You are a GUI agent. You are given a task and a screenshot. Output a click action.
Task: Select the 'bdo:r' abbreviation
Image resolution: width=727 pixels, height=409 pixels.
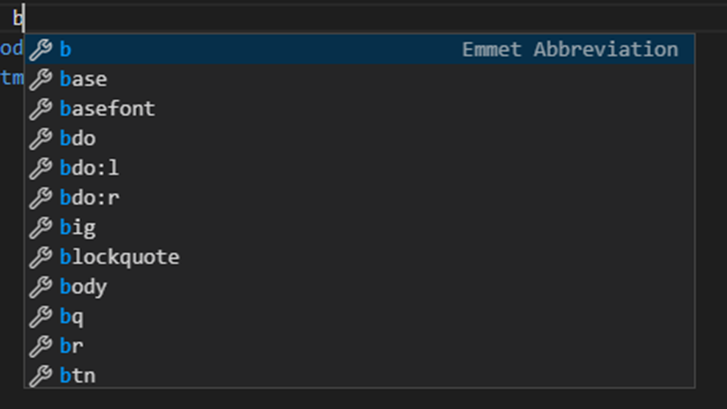[x=359, y=198]
